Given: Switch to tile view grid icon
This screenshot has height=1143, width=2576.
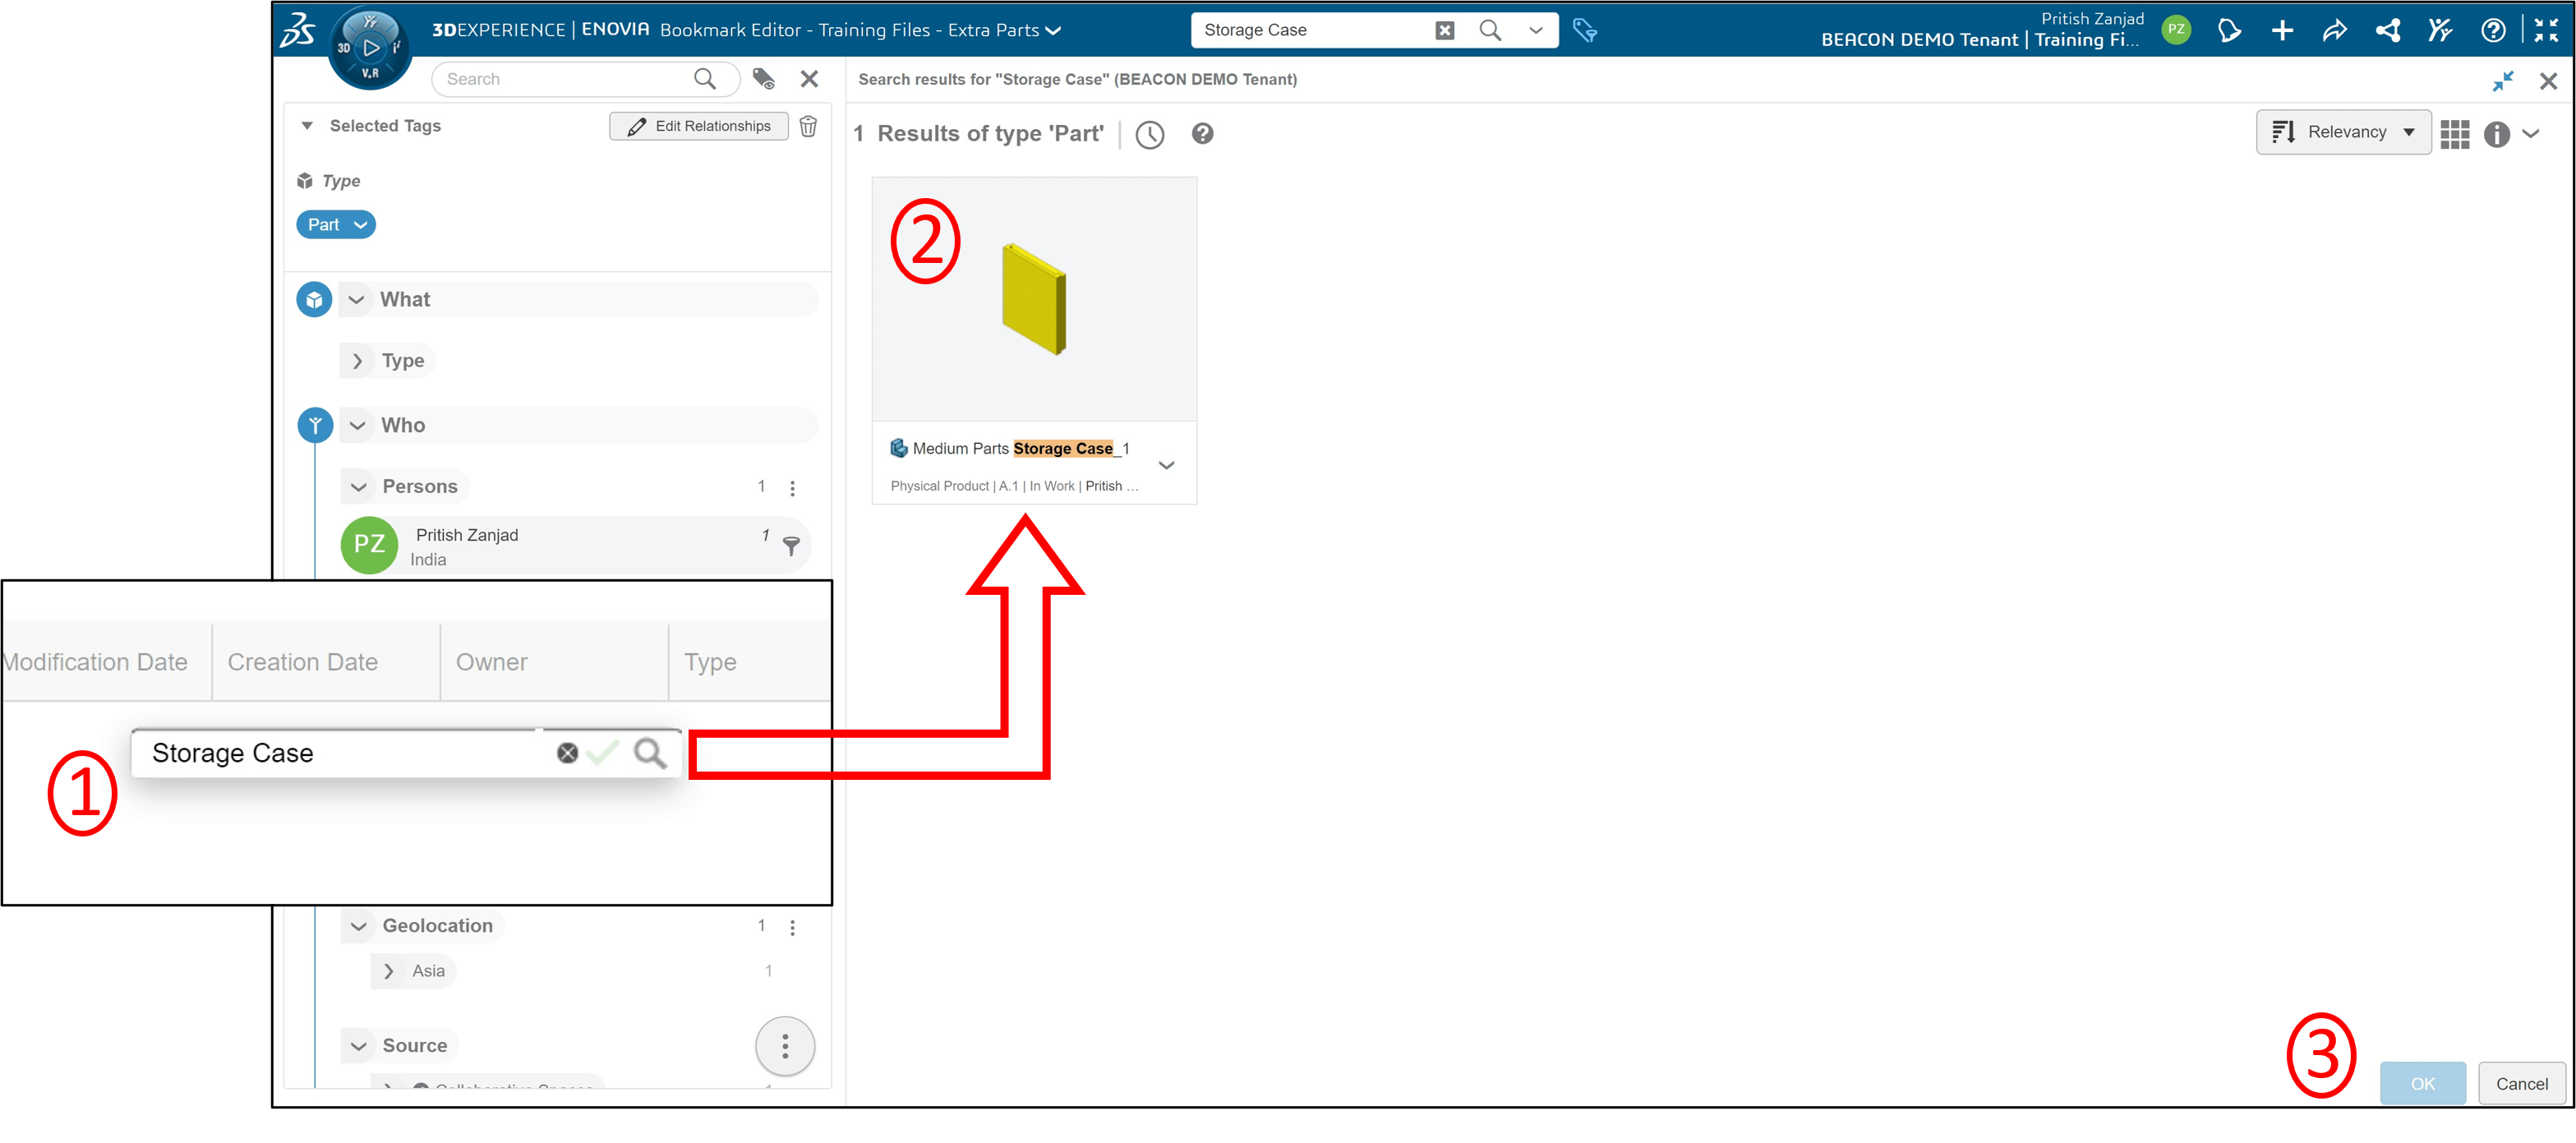Looking at the screenshot, I should [x=2454, y=134].
